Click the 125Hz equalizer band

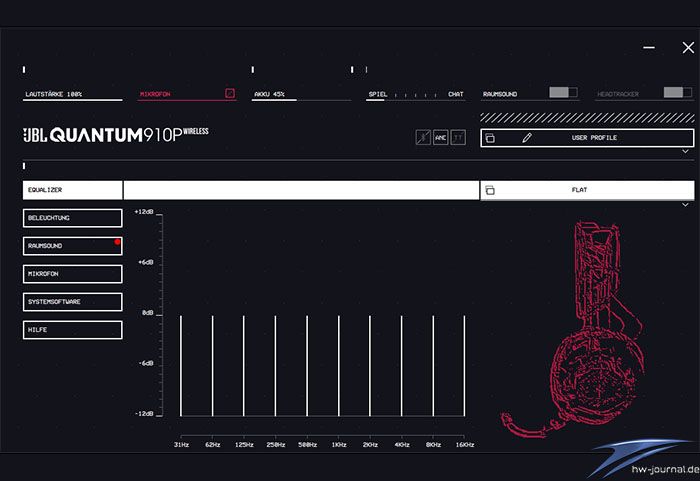pyautogui.click(x=244, y=366)
